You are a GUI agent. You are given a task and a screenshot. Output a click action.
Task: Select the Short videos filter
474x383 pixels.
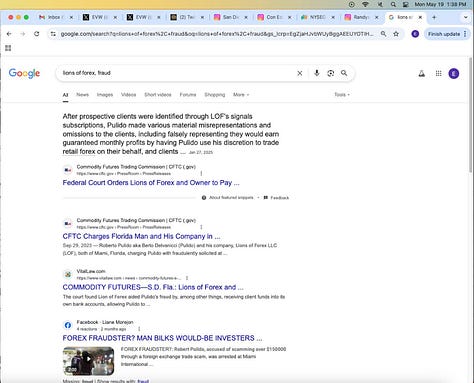tap(158, 95)
